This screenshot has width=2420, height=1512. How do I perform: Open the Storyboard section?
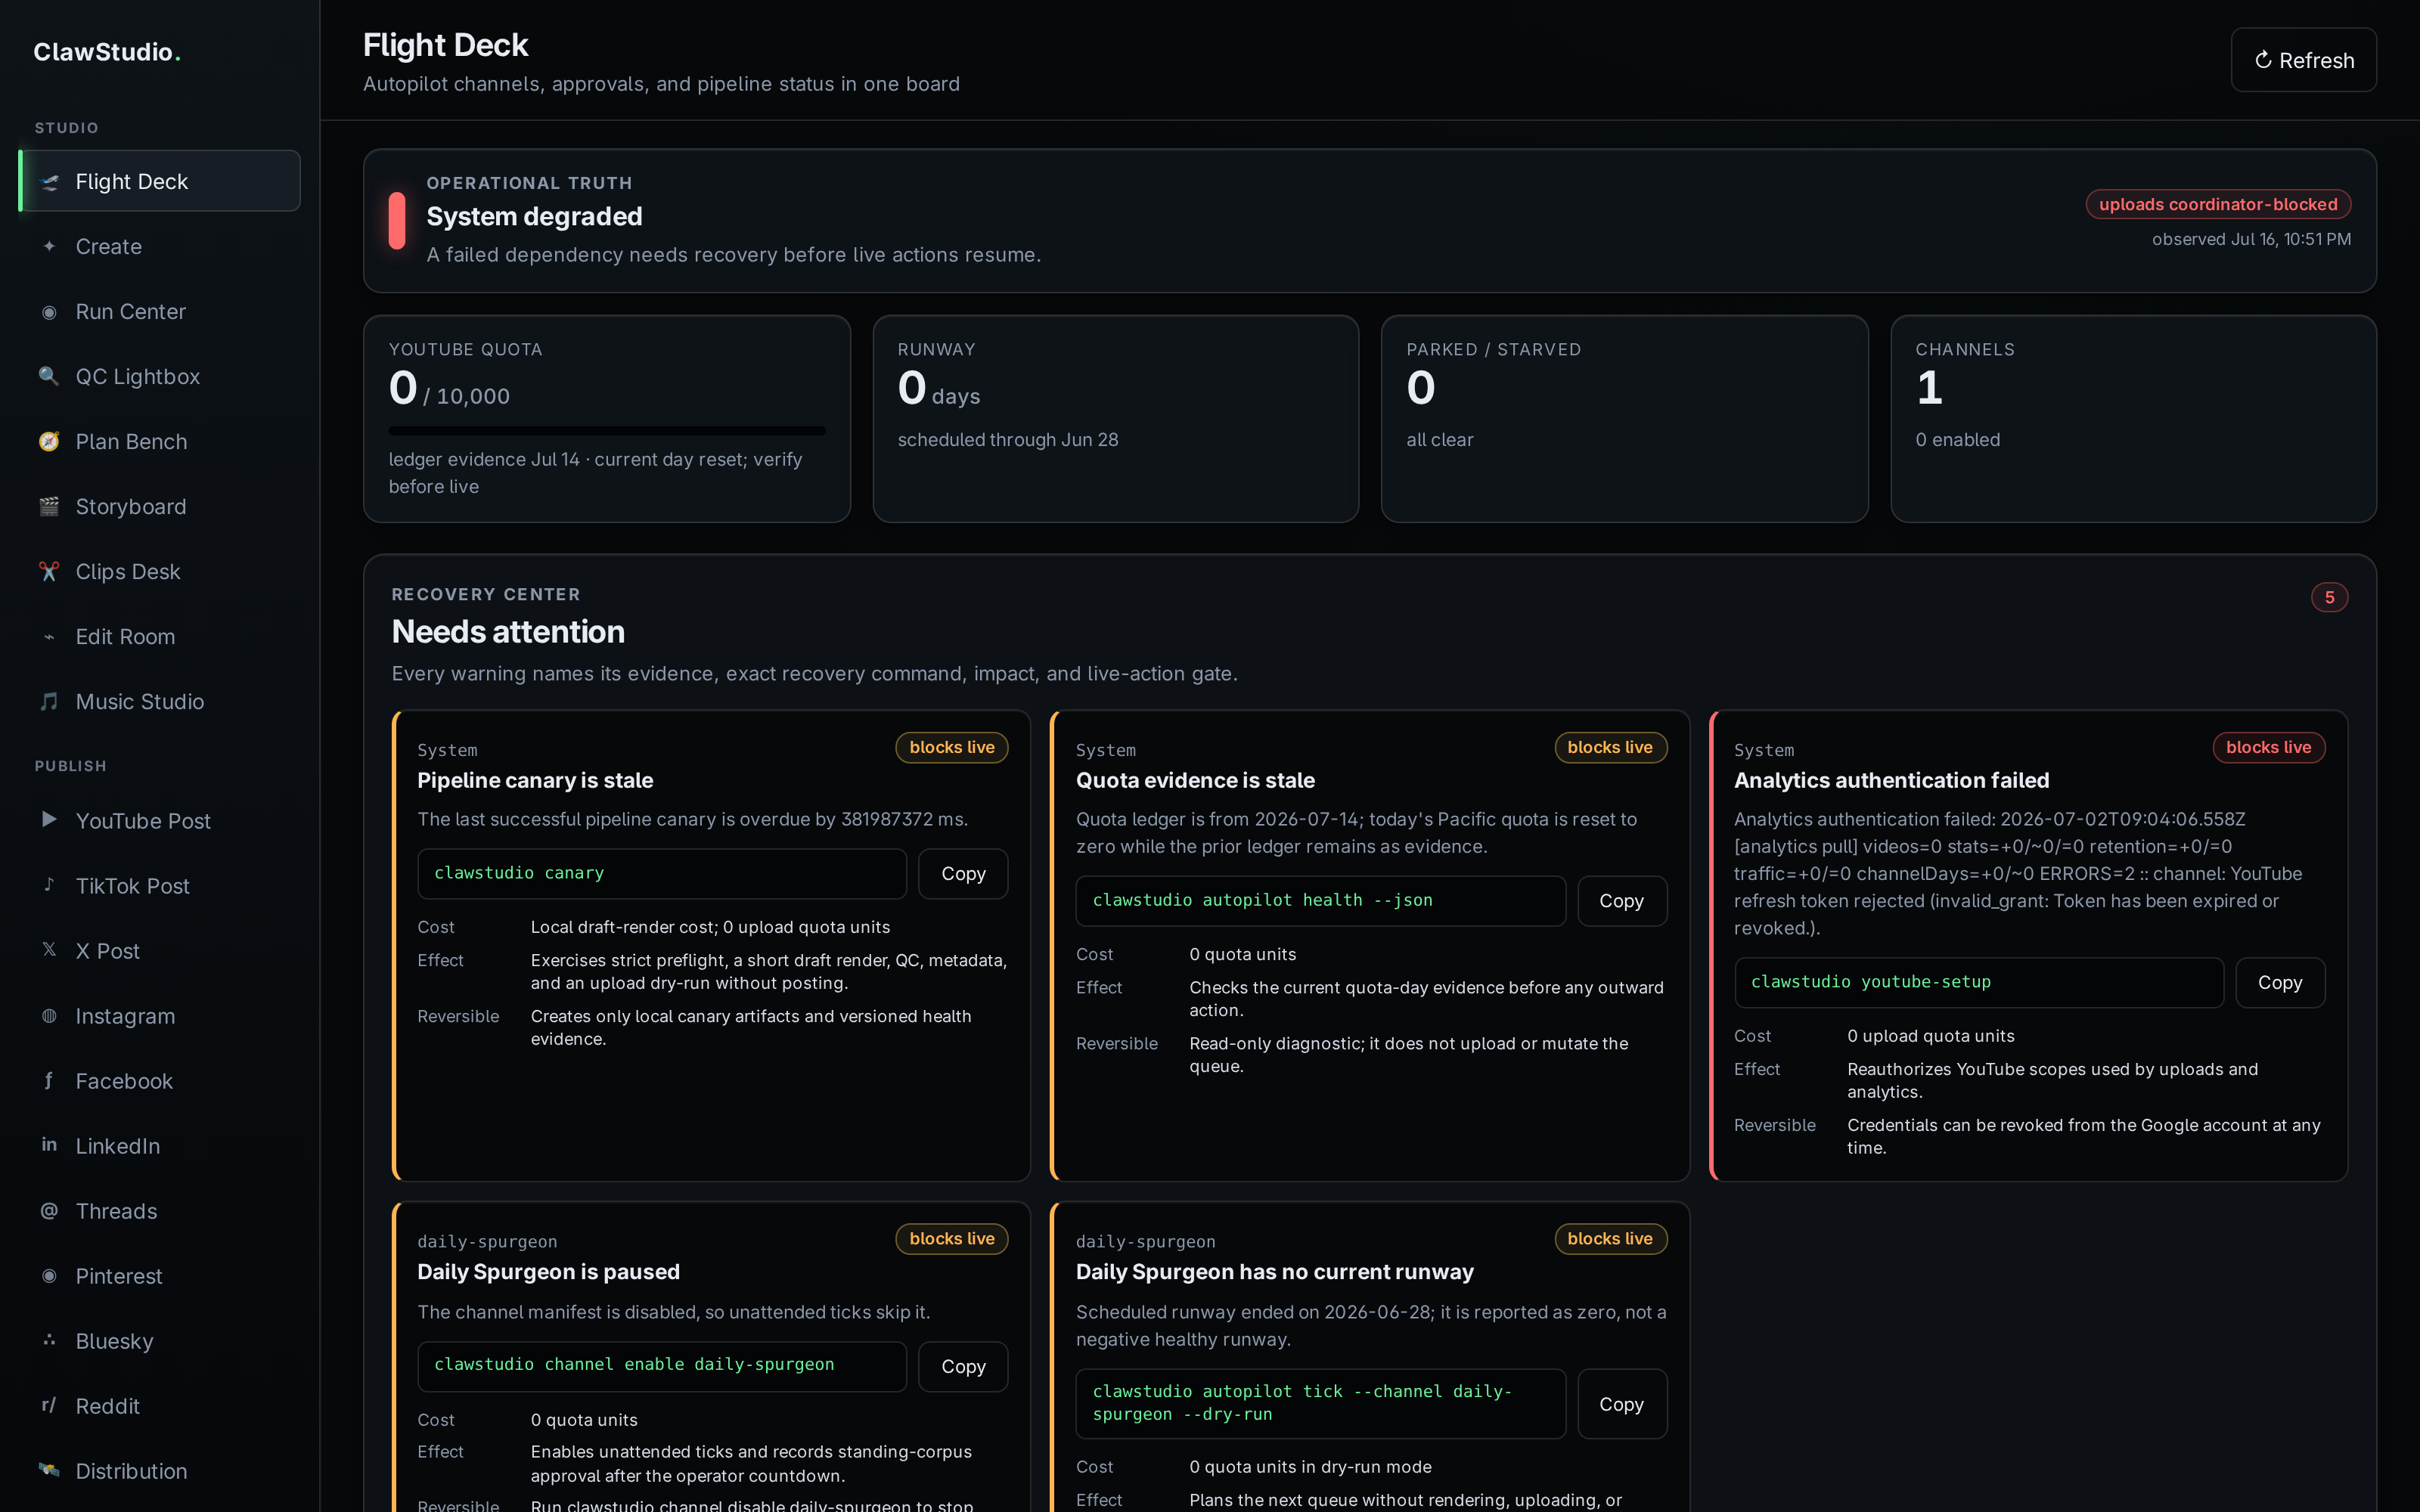[x=160, y=507]
